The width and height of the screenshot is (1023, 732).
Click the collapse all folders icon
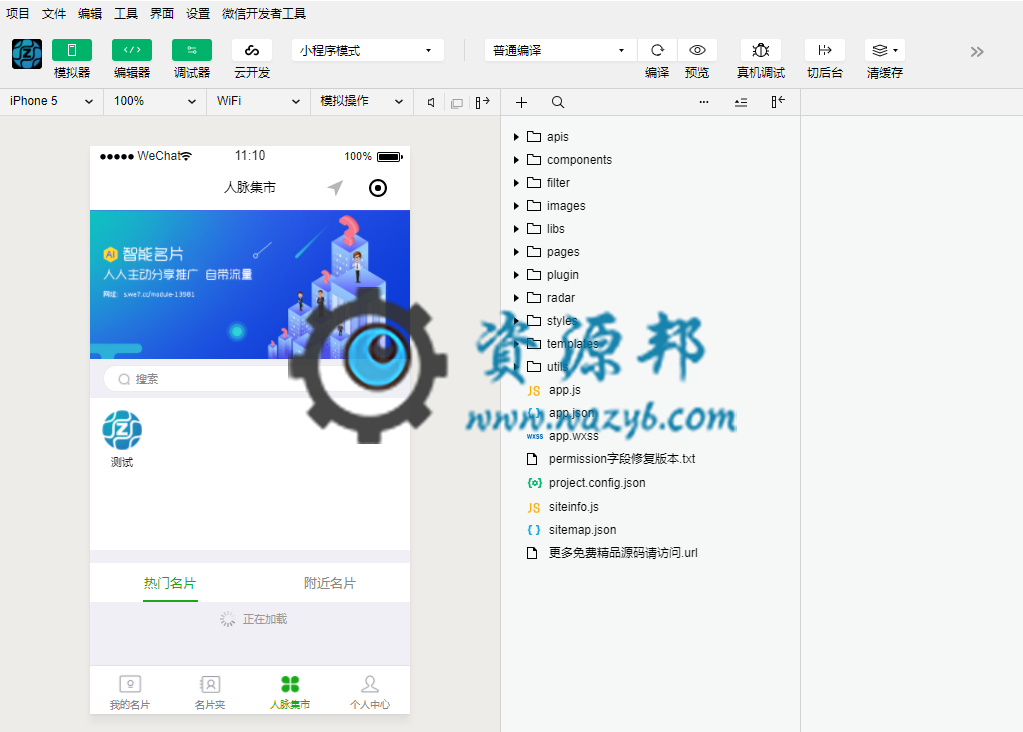tap(741, 102)
